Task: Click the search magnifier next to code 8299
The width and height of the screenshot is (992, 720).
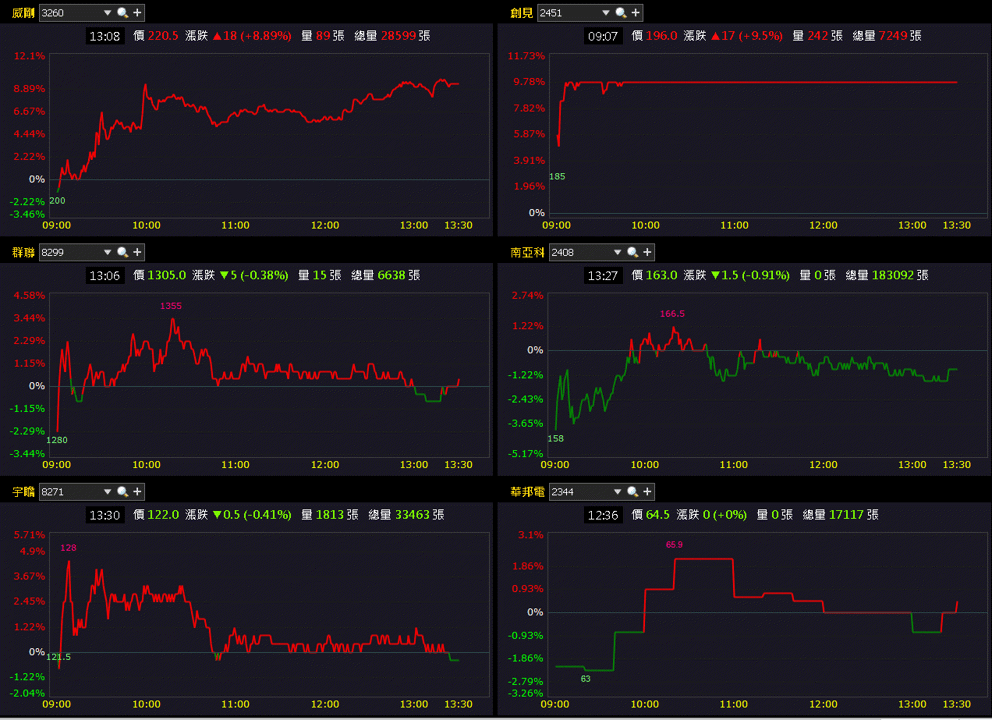Action: (x=123, y=252)
